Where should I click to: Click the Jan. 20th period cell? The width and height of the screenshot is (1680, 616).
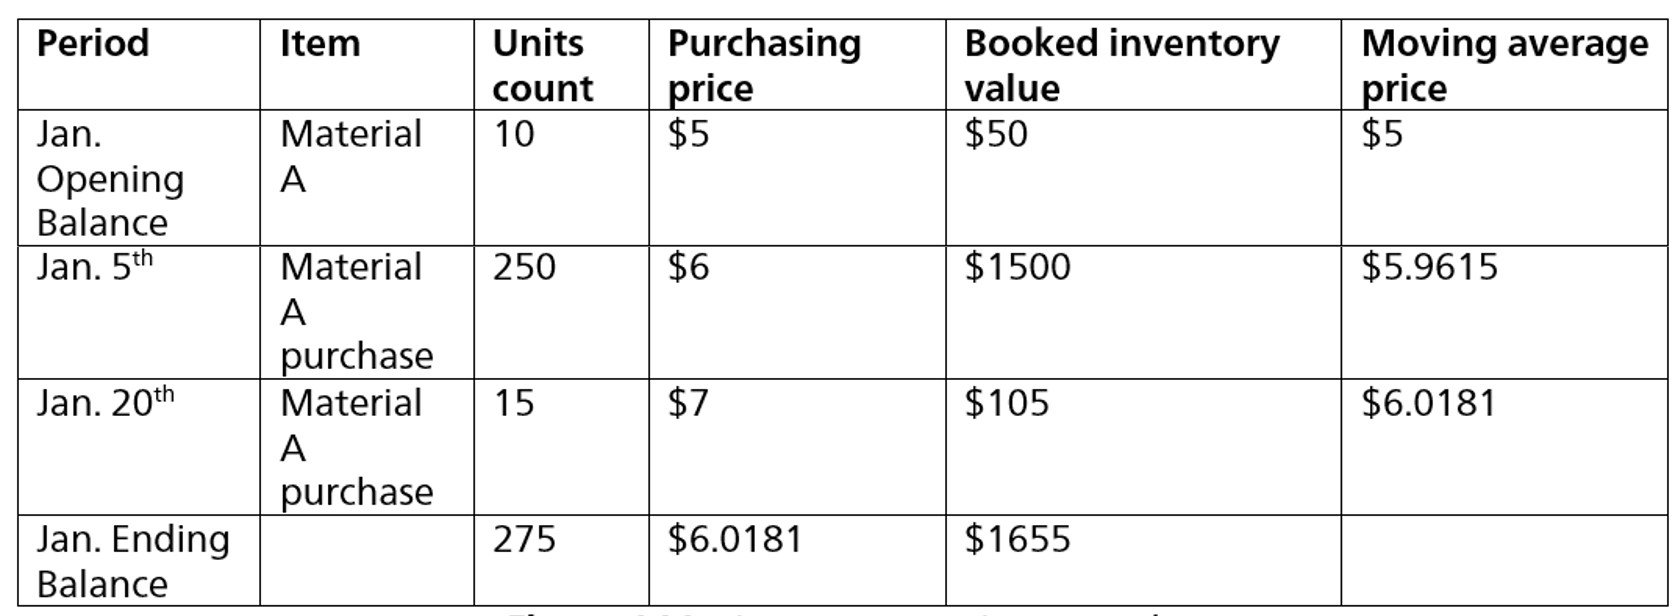tap(140, 447)
